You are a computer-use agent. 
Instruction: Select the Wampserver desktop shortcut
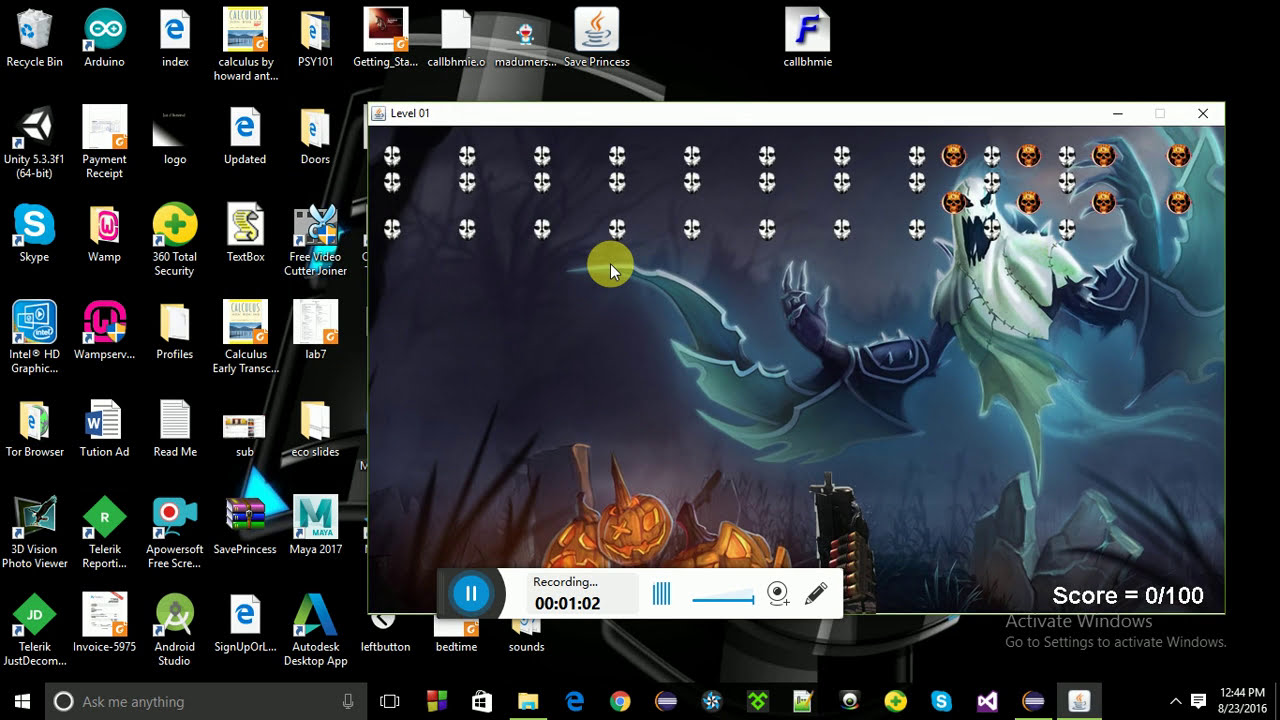click(104, 331)
